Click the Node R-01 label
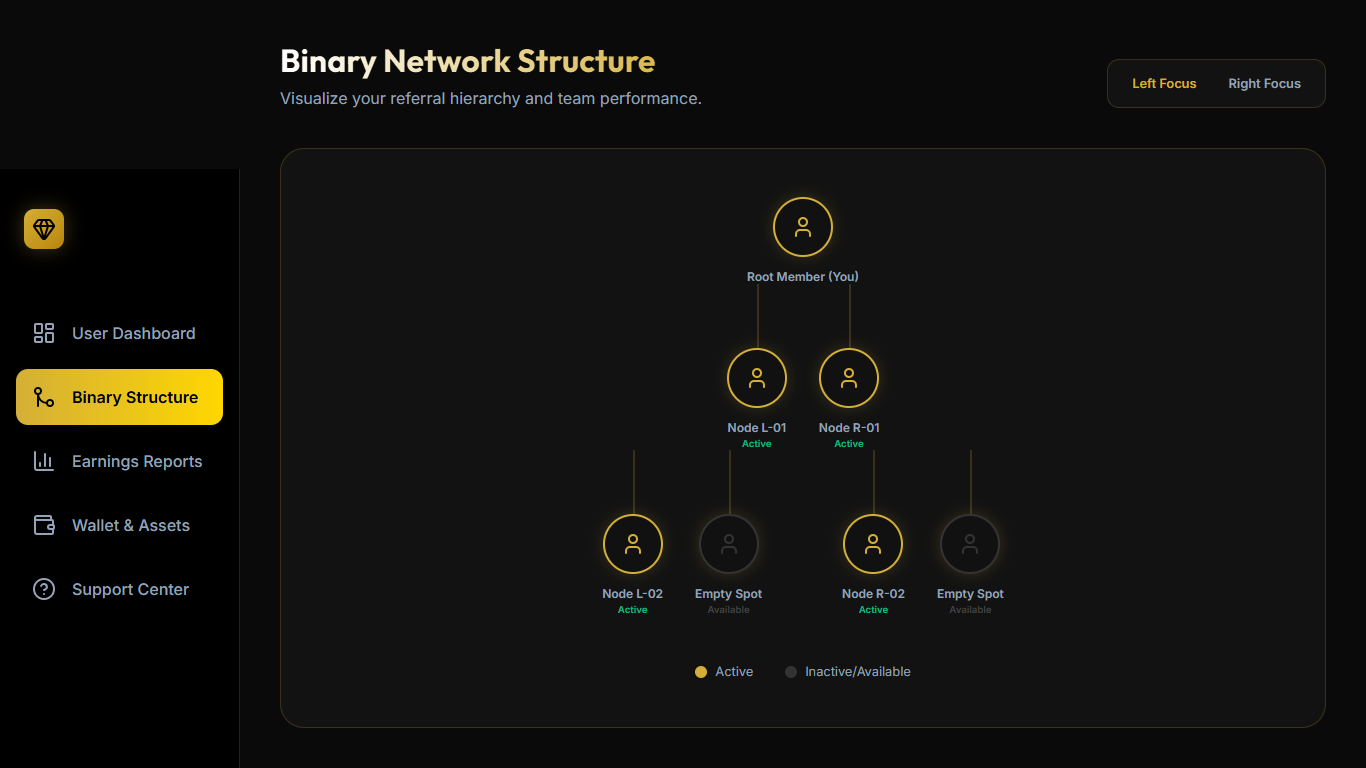This screenshot has width=1366, height=768. (849, 428)
